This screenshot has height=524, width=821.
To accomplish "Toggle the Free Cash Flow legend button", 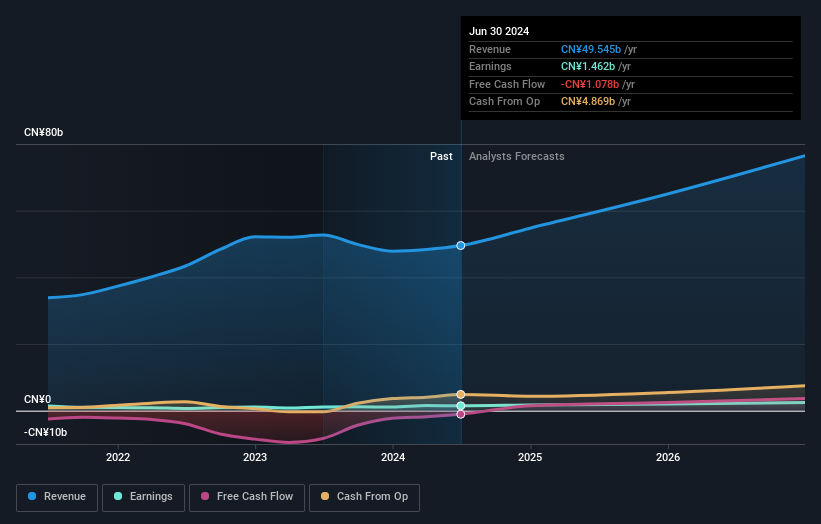I will click(247, 497).
